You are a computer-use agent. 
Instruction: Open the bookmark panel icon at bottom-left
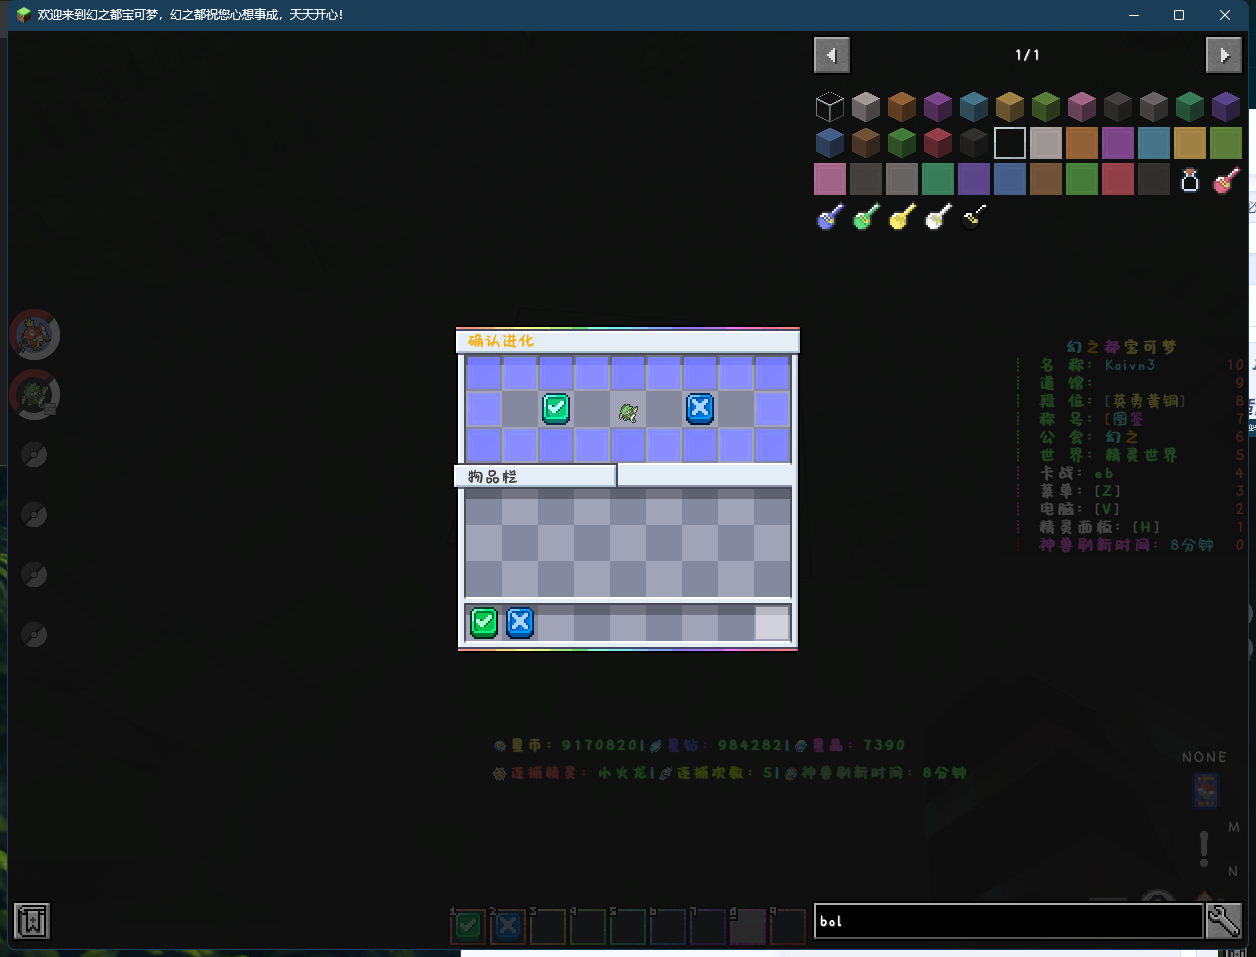(32, 920)
